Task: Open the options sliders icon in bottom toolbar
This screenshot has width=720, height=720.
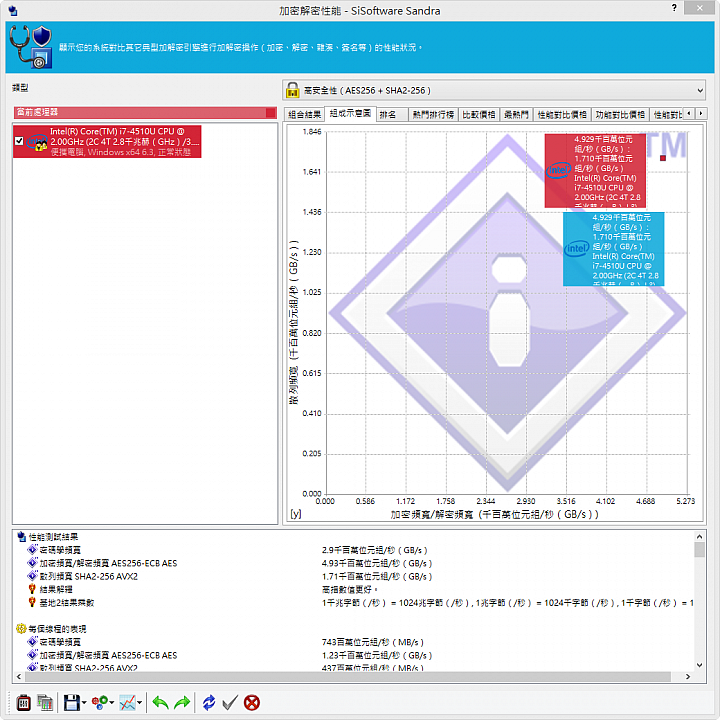Action: 23,703
